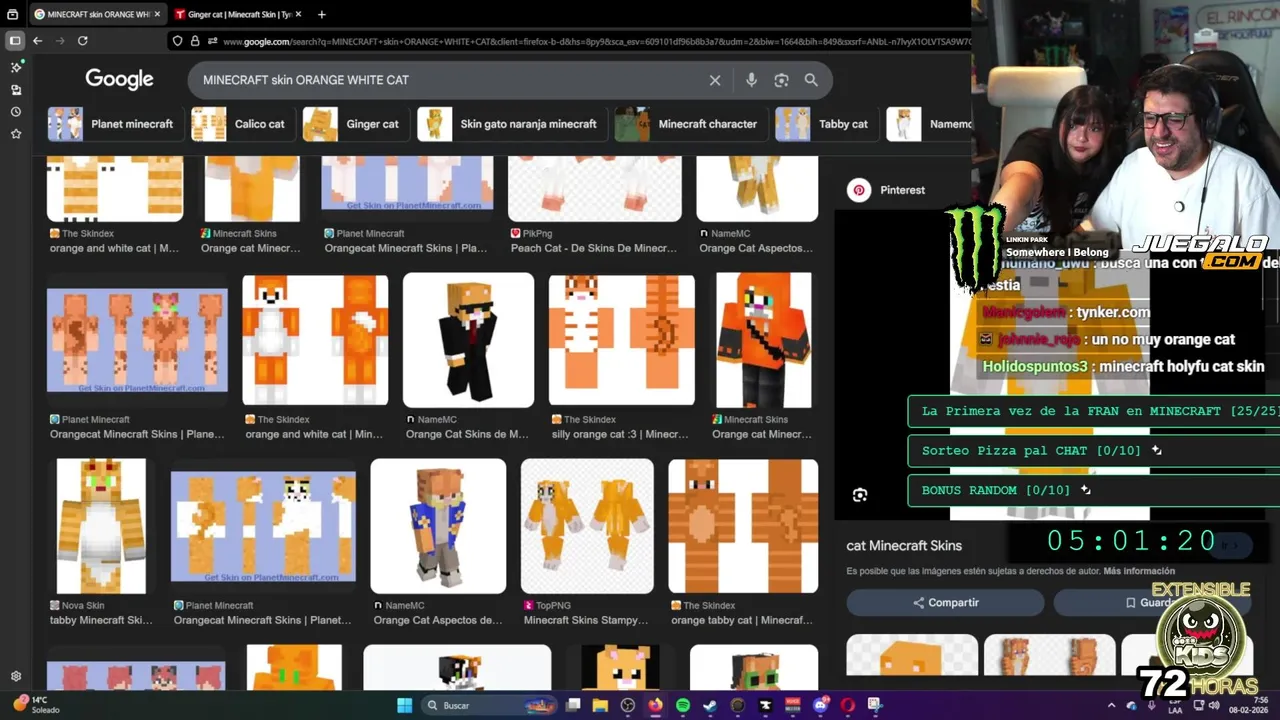
Task: Open the Nova Skin tabby cat thumbnail
Action: 101,526
